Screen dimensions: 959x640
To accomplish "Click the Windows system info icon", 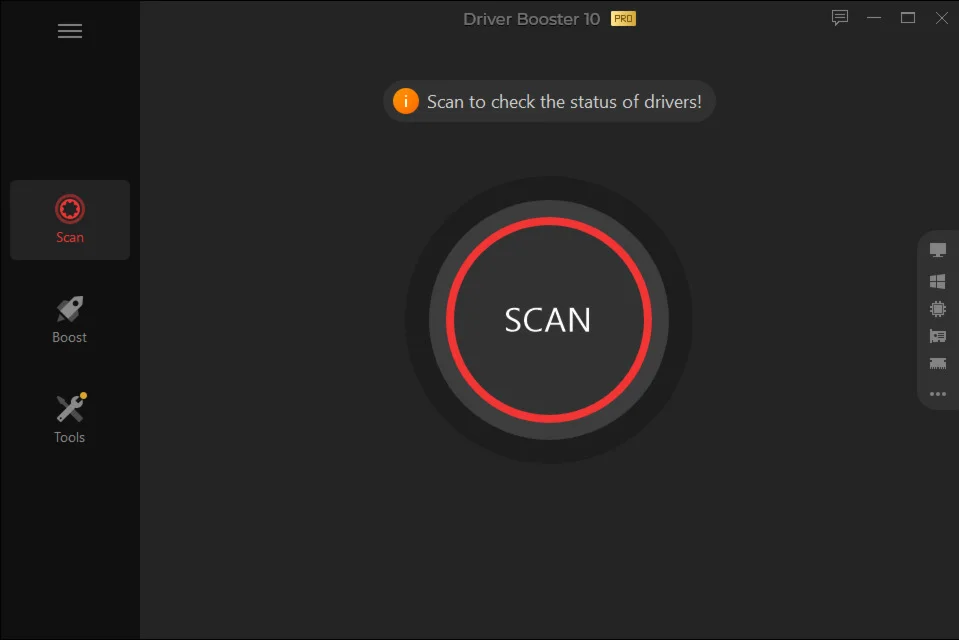I will coord(938,281).
